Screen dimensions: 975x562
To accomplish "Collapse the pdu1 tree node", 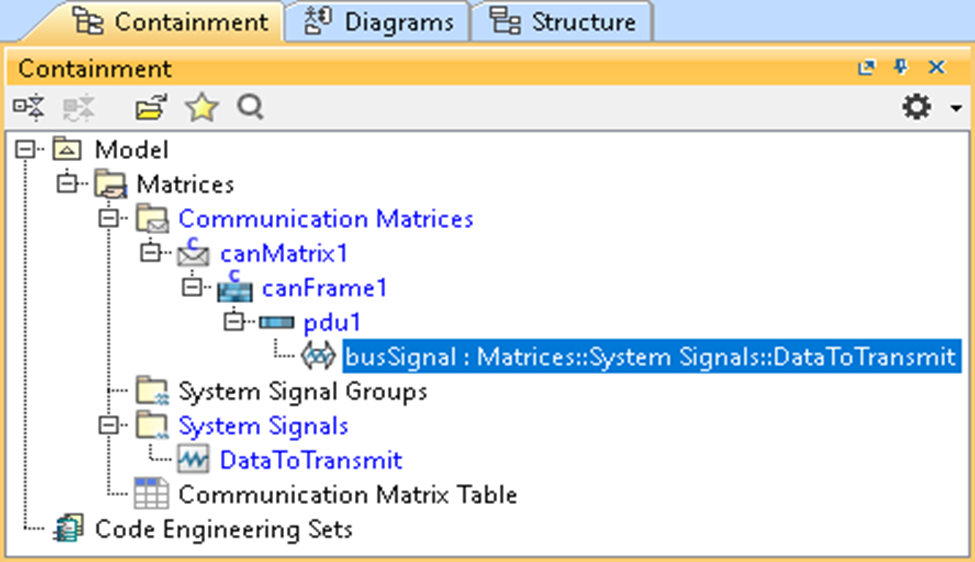I will (x=234, y=322).
